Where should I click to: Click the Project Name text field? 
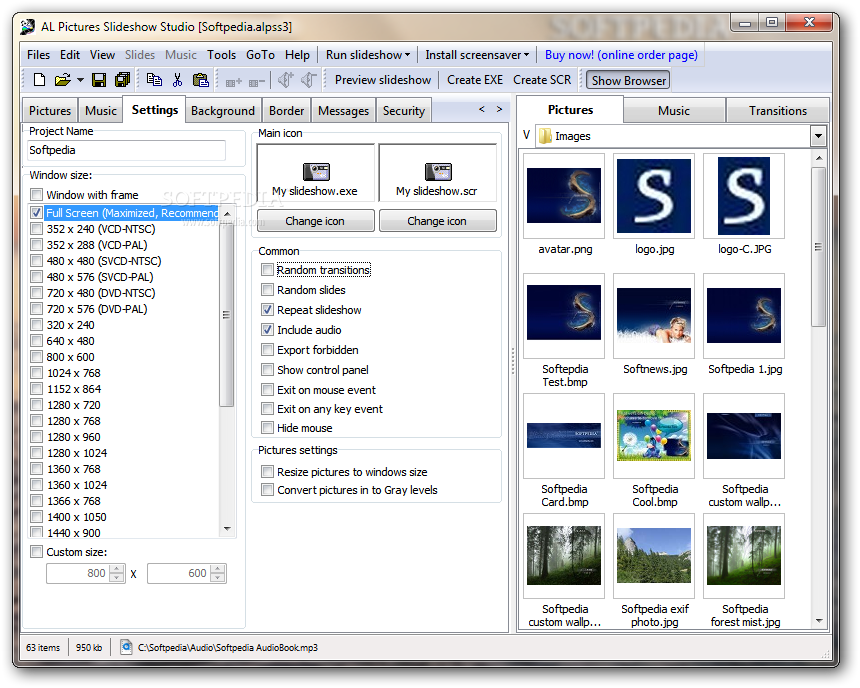pos(127,150)
